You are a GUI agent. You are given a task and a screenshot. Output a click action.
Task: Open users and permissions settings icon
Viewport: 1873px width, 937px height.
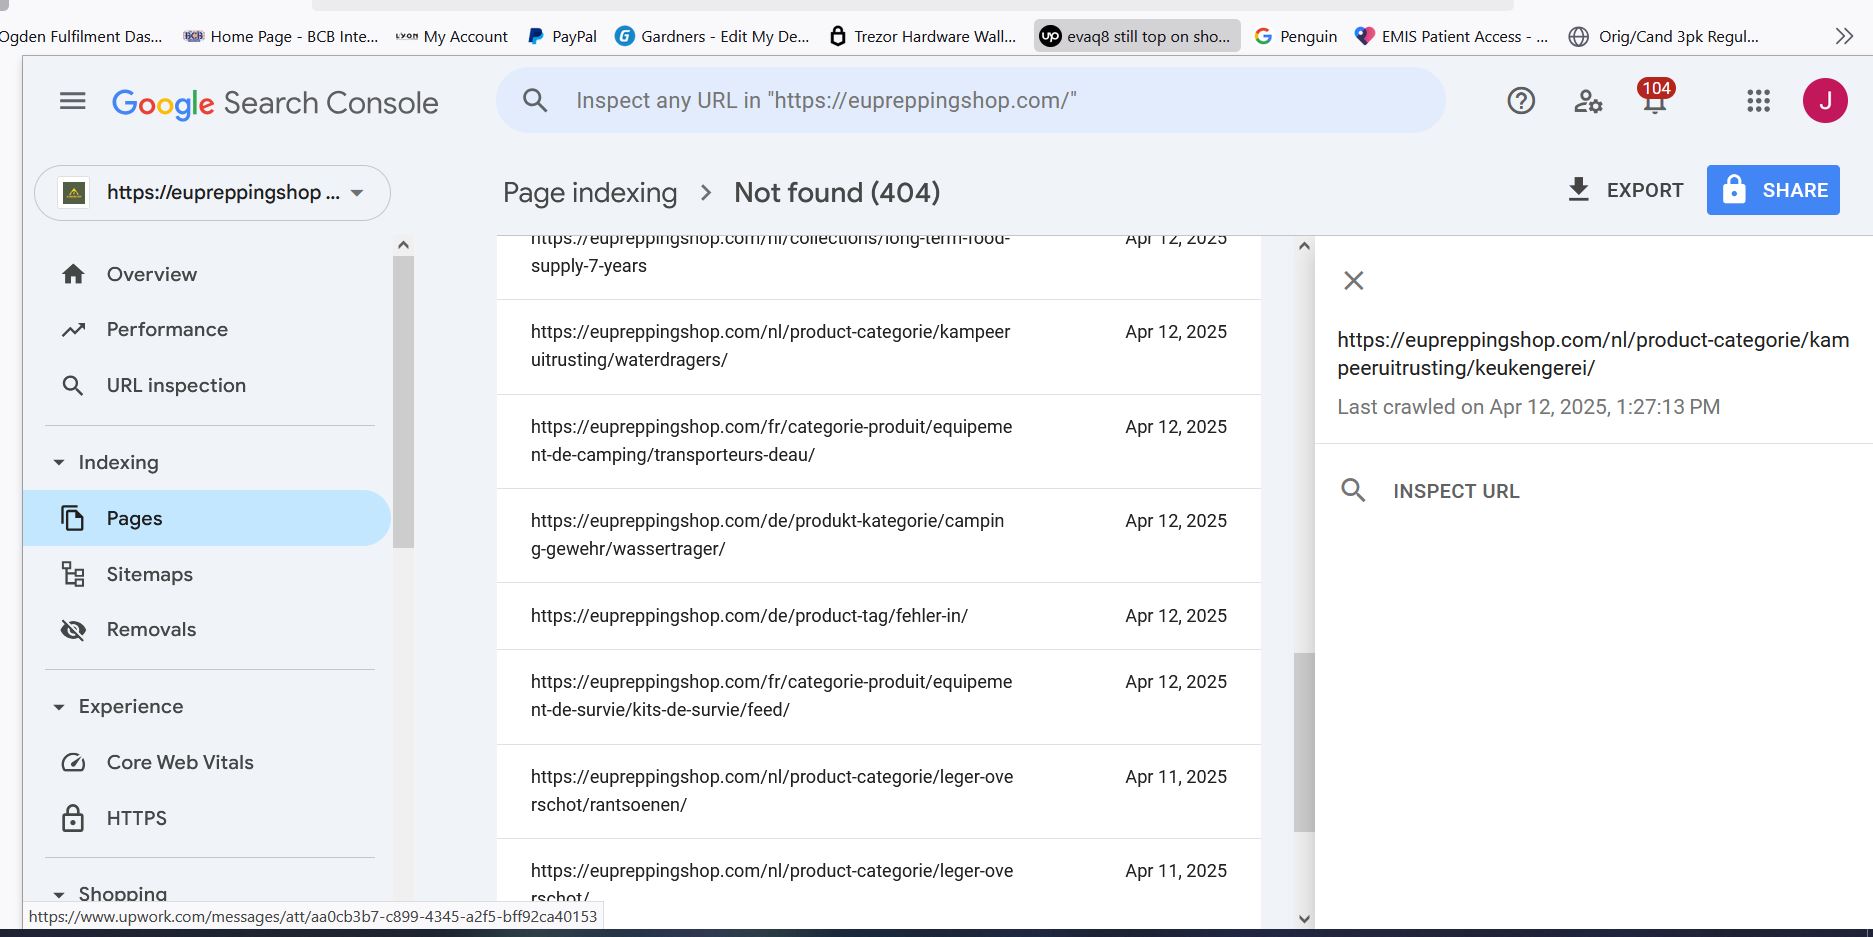click(x=1588, y=101)
